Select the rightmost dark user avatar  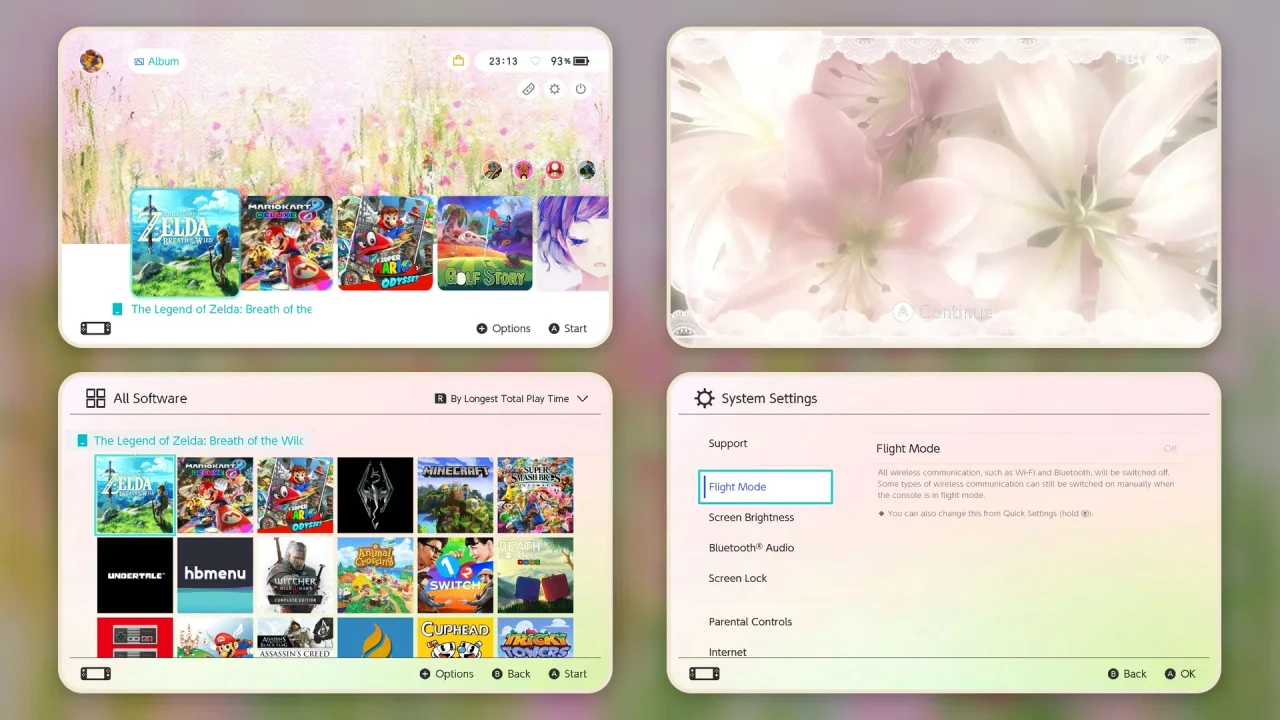point(587,170)
